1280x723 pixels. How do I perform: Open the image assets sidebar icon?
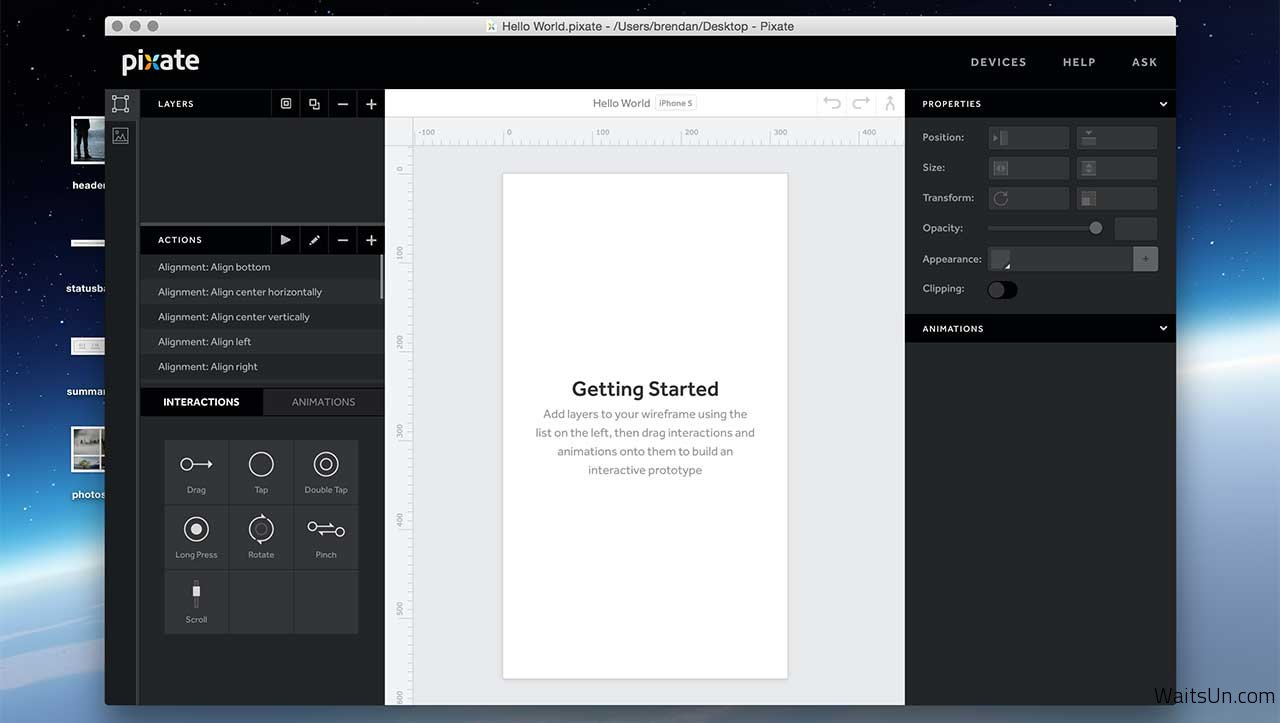point(120,136)
